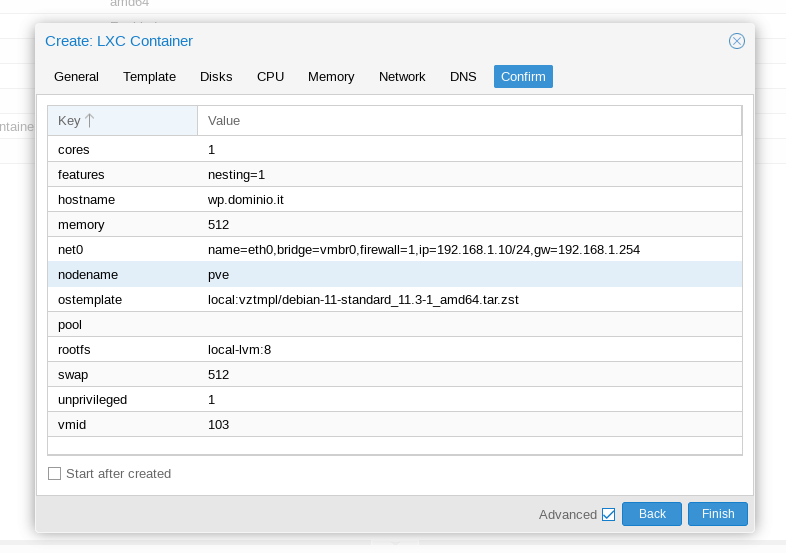786x553 pixels.
Task: Select the unprivileged row
Action: pyautogui.click(x=395, y=400)
